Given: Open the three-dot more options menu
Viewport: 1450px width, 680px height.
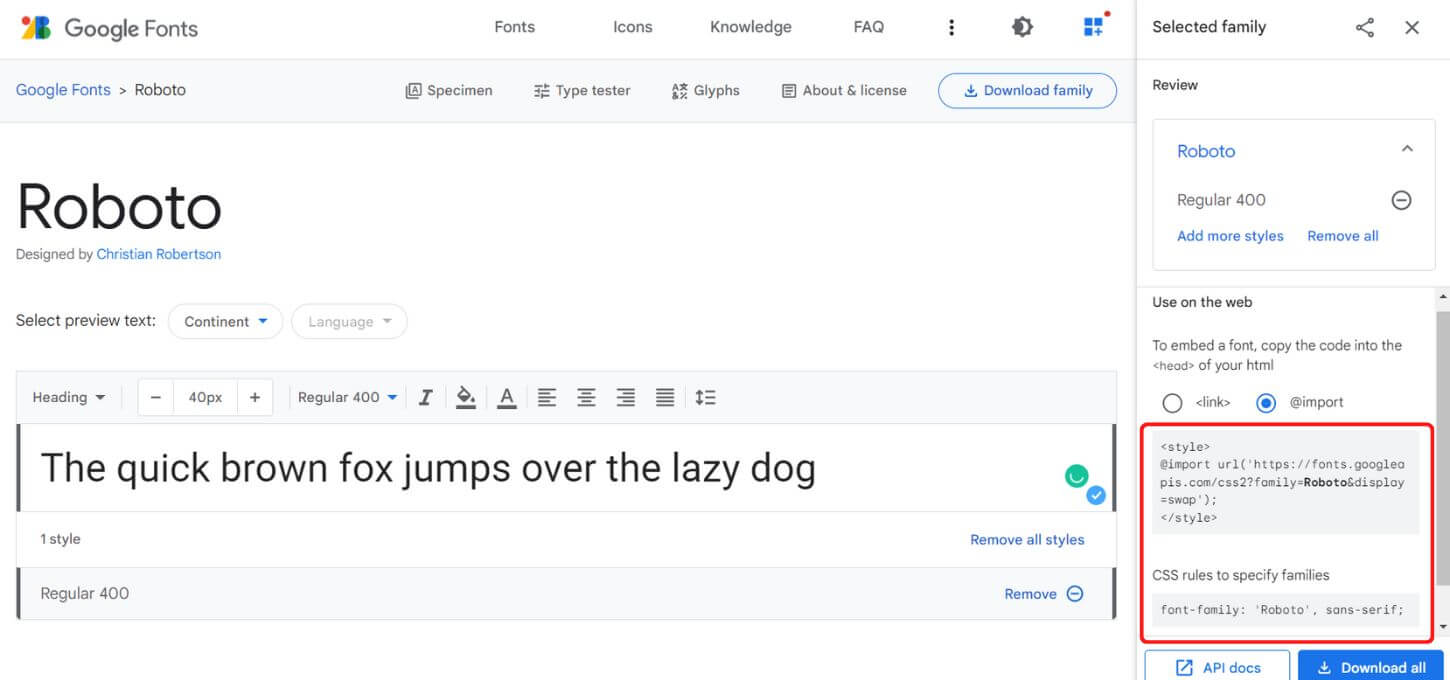Looking at the screenshot, I should click(x=951, y=28).
